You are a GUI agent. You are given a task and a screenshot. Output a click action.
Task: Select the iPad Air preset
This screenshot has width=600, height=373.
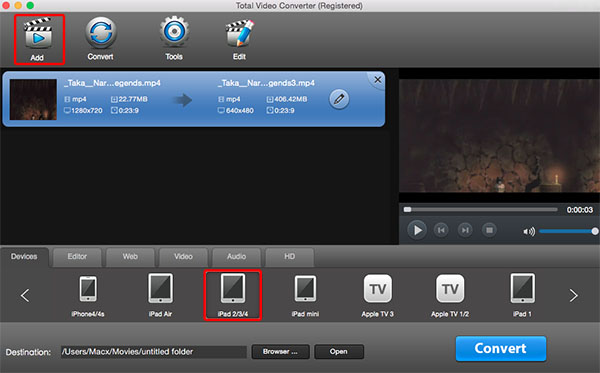pos(160,295)
